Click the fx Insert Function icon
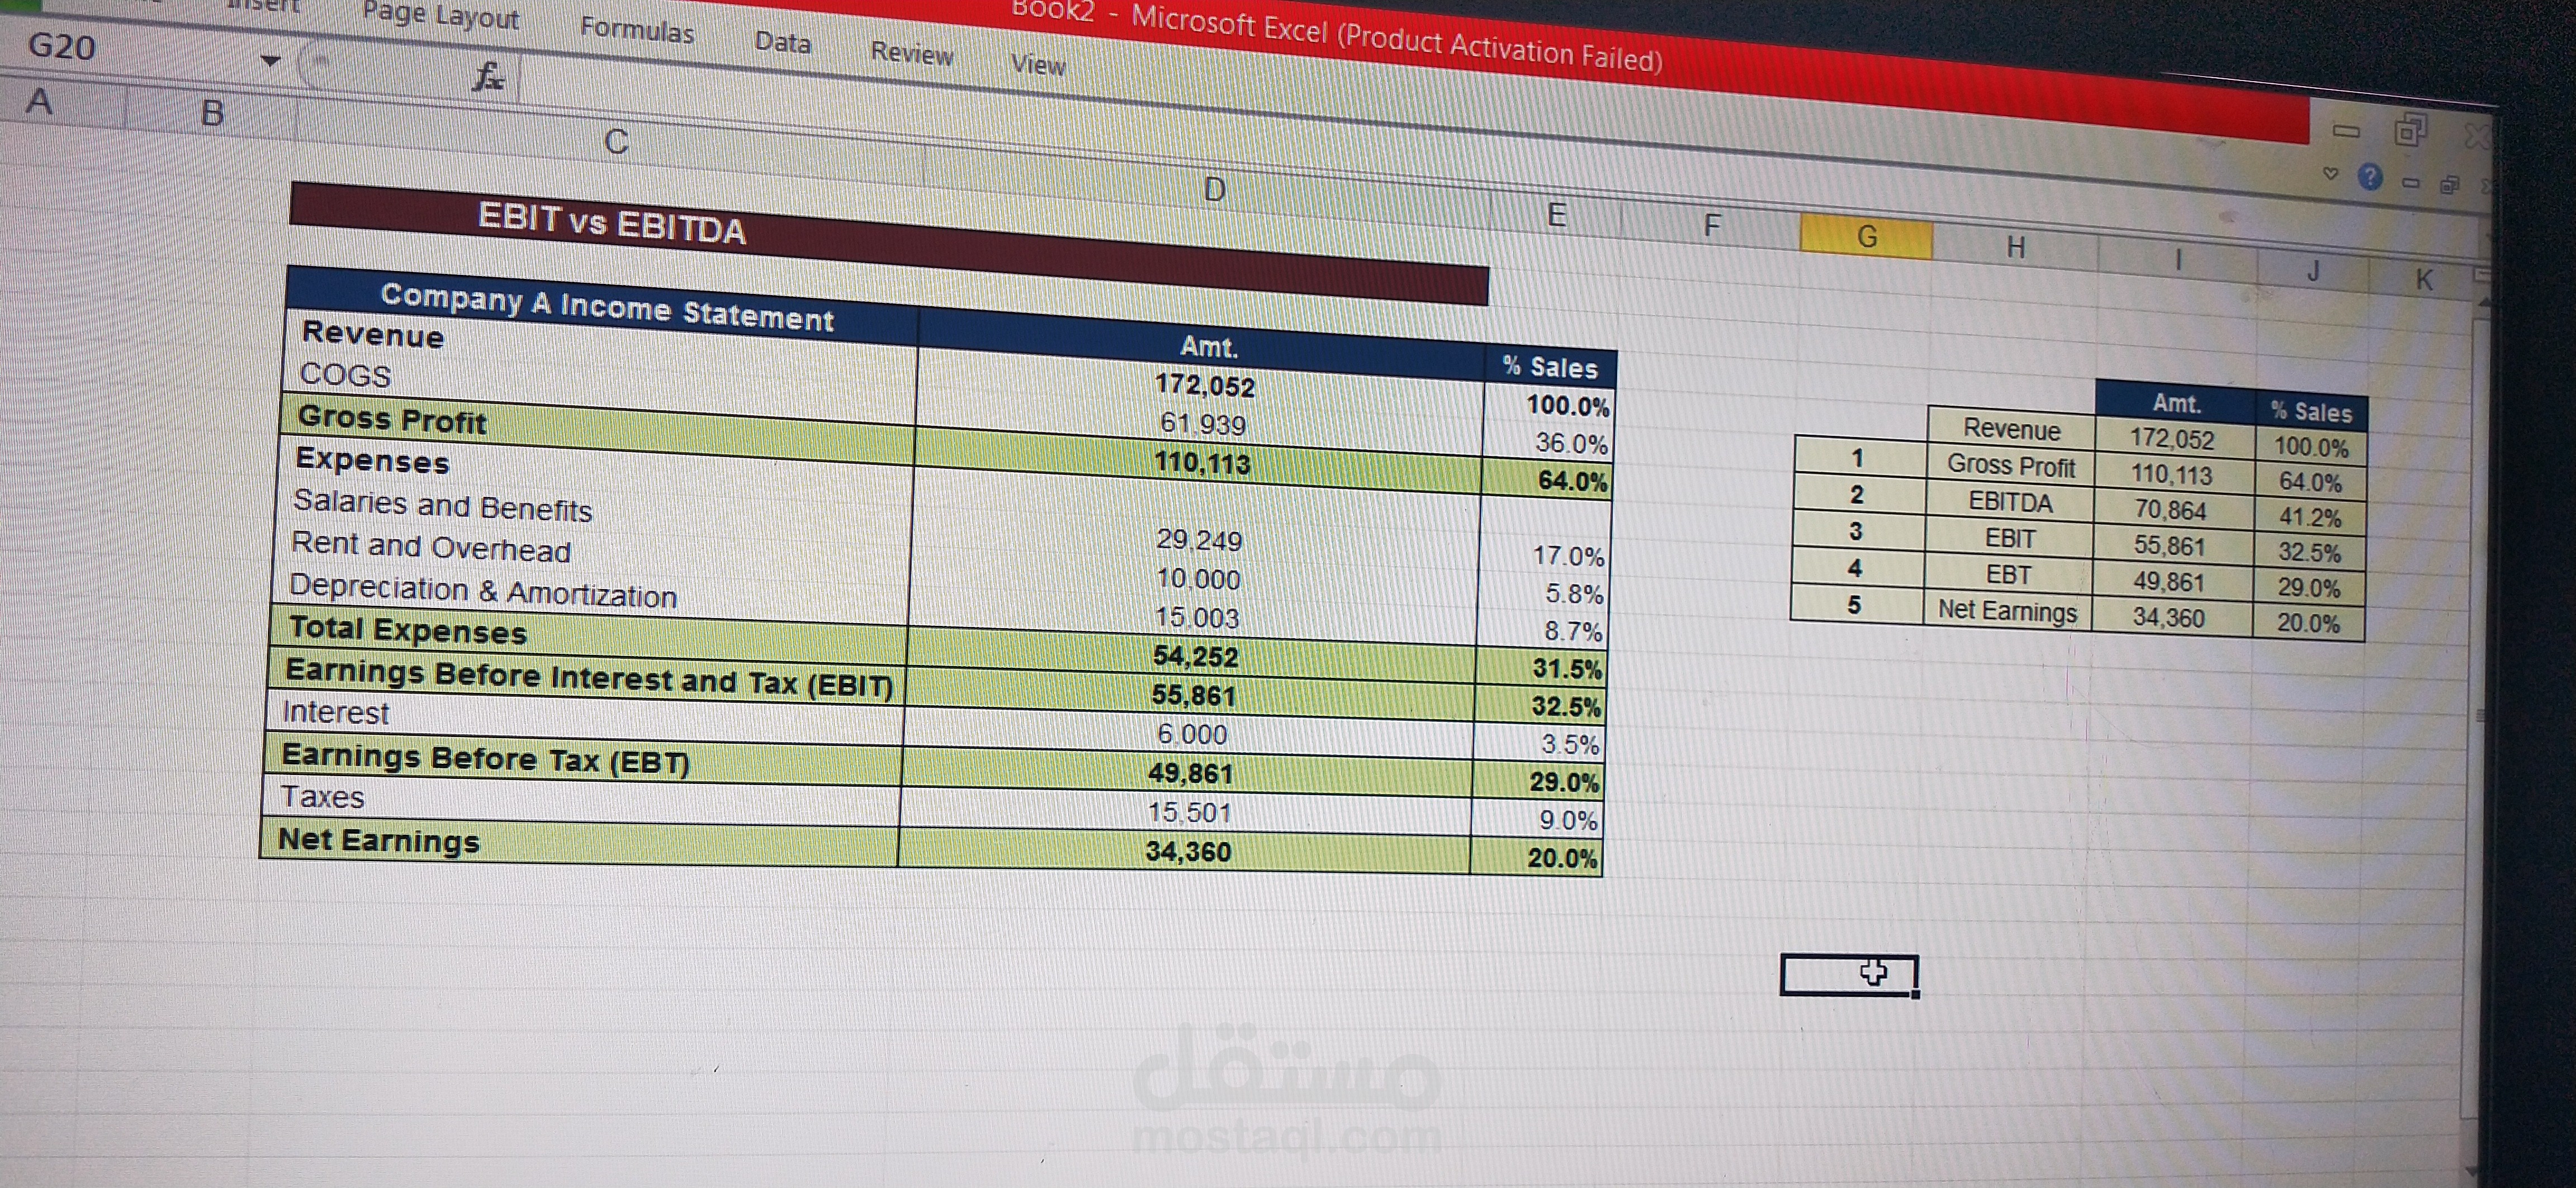 (489, 76)
